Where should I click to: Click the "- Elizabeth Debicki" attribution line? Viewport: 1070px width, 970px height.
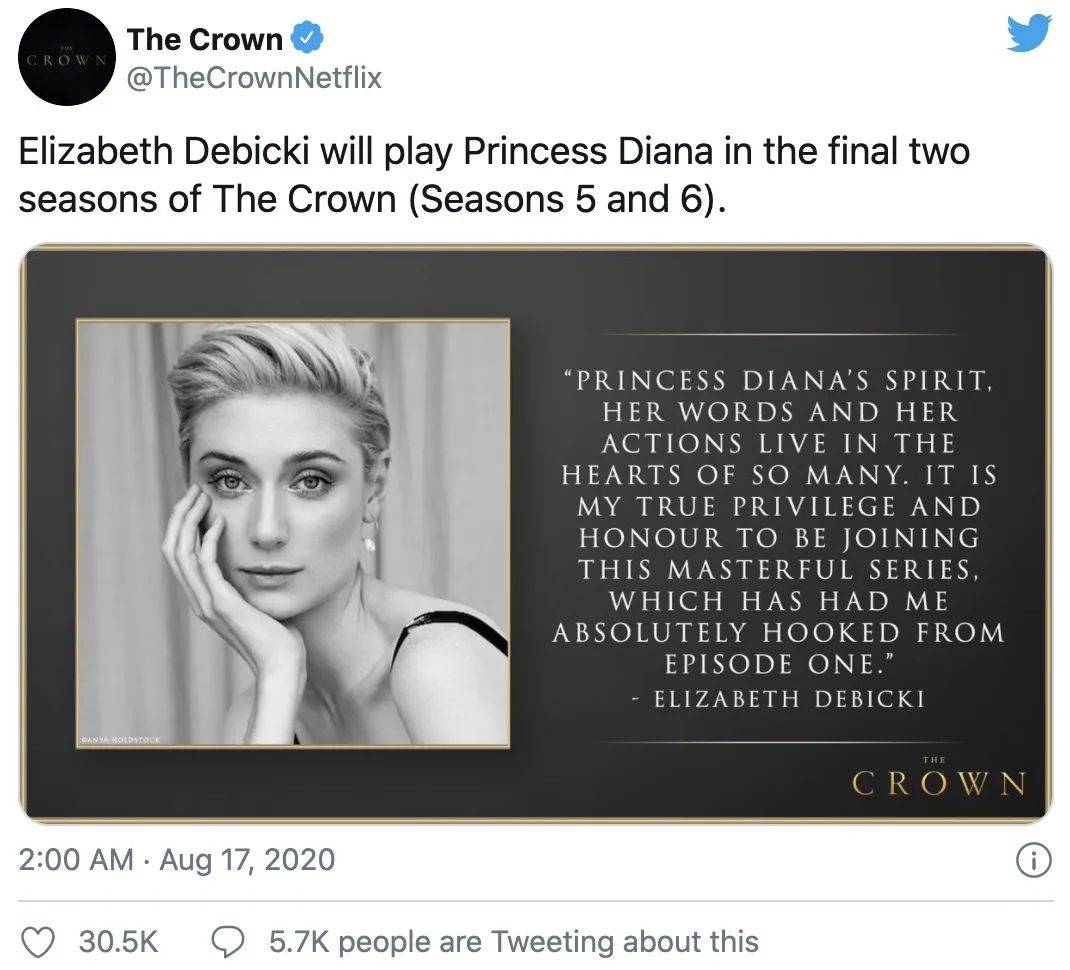click(778, 699)
